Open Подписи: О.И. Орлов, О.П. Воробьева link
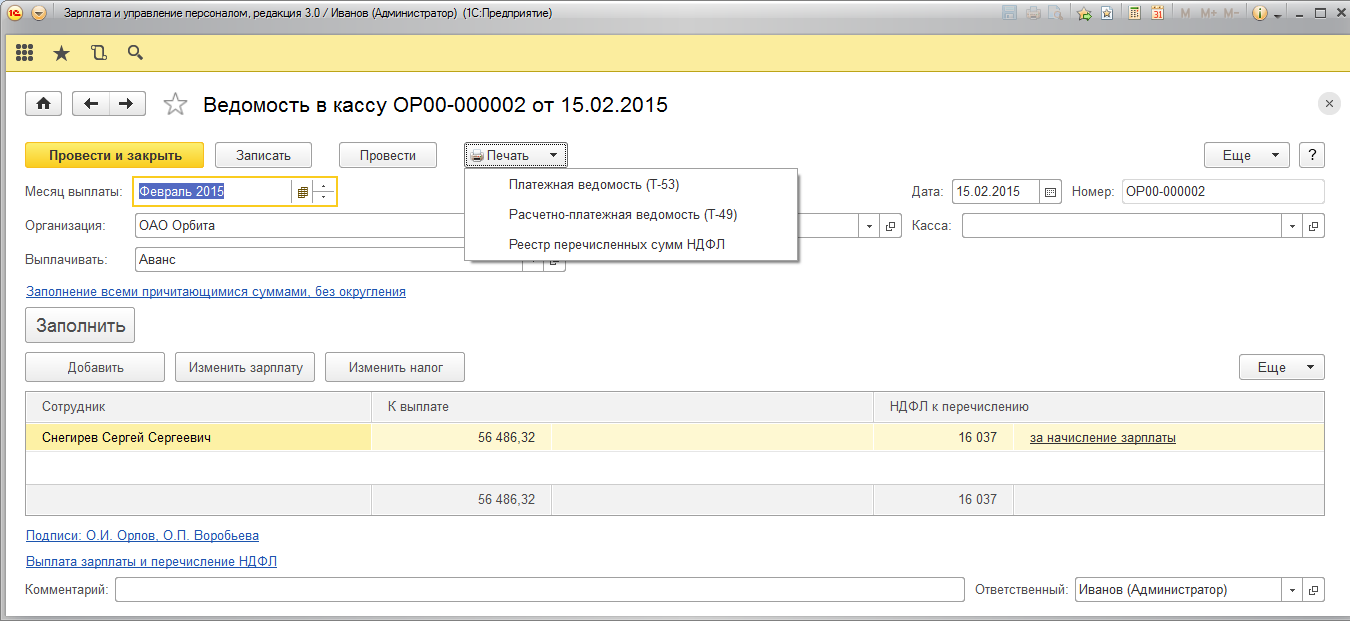Image resolution: width=1350 pixels, height=621 pixels. [x=142, y=536]
